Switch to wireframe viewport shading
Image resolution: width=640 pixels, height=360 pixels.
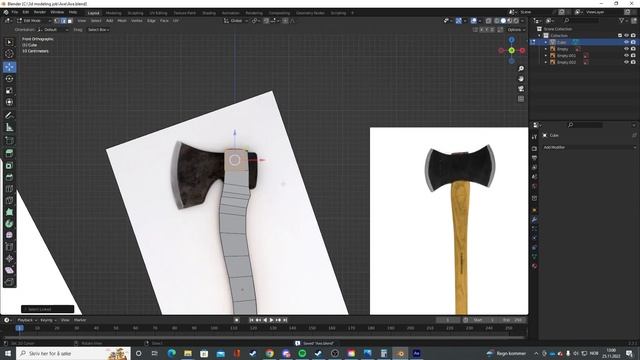(x=497, y=21)
